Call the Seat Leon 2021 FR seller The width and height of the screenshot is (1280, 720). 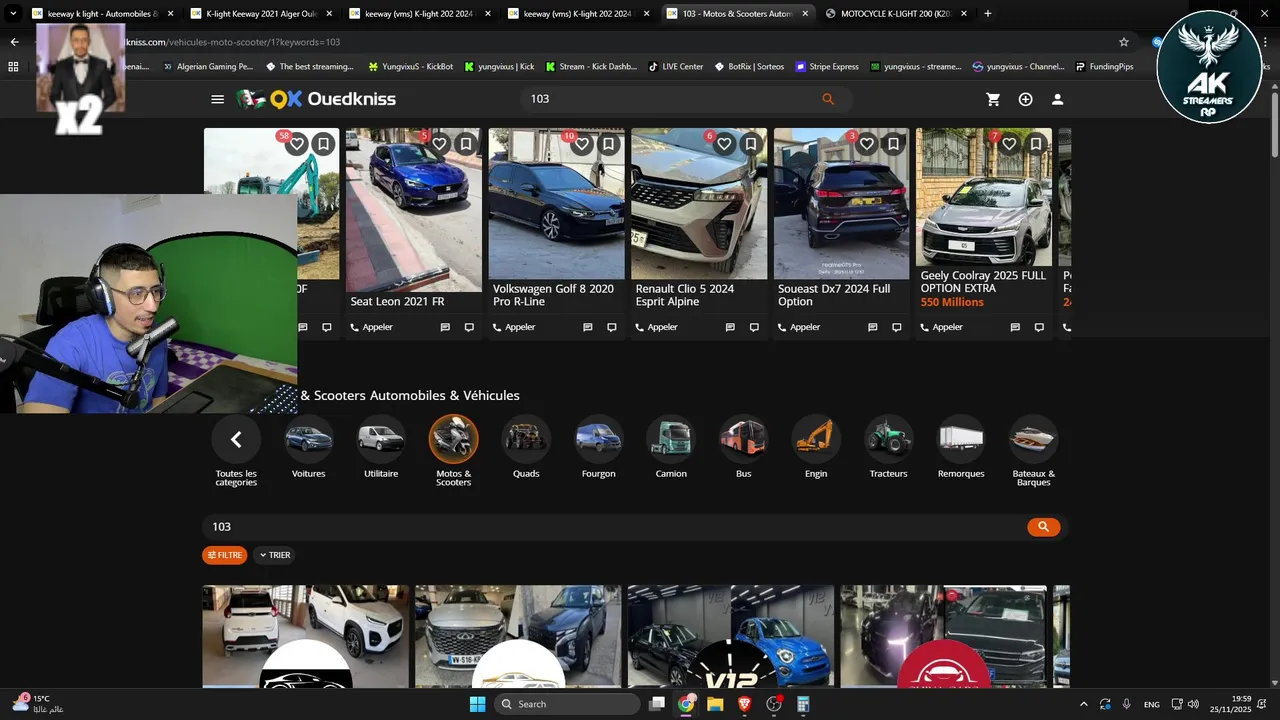point(372,327)
